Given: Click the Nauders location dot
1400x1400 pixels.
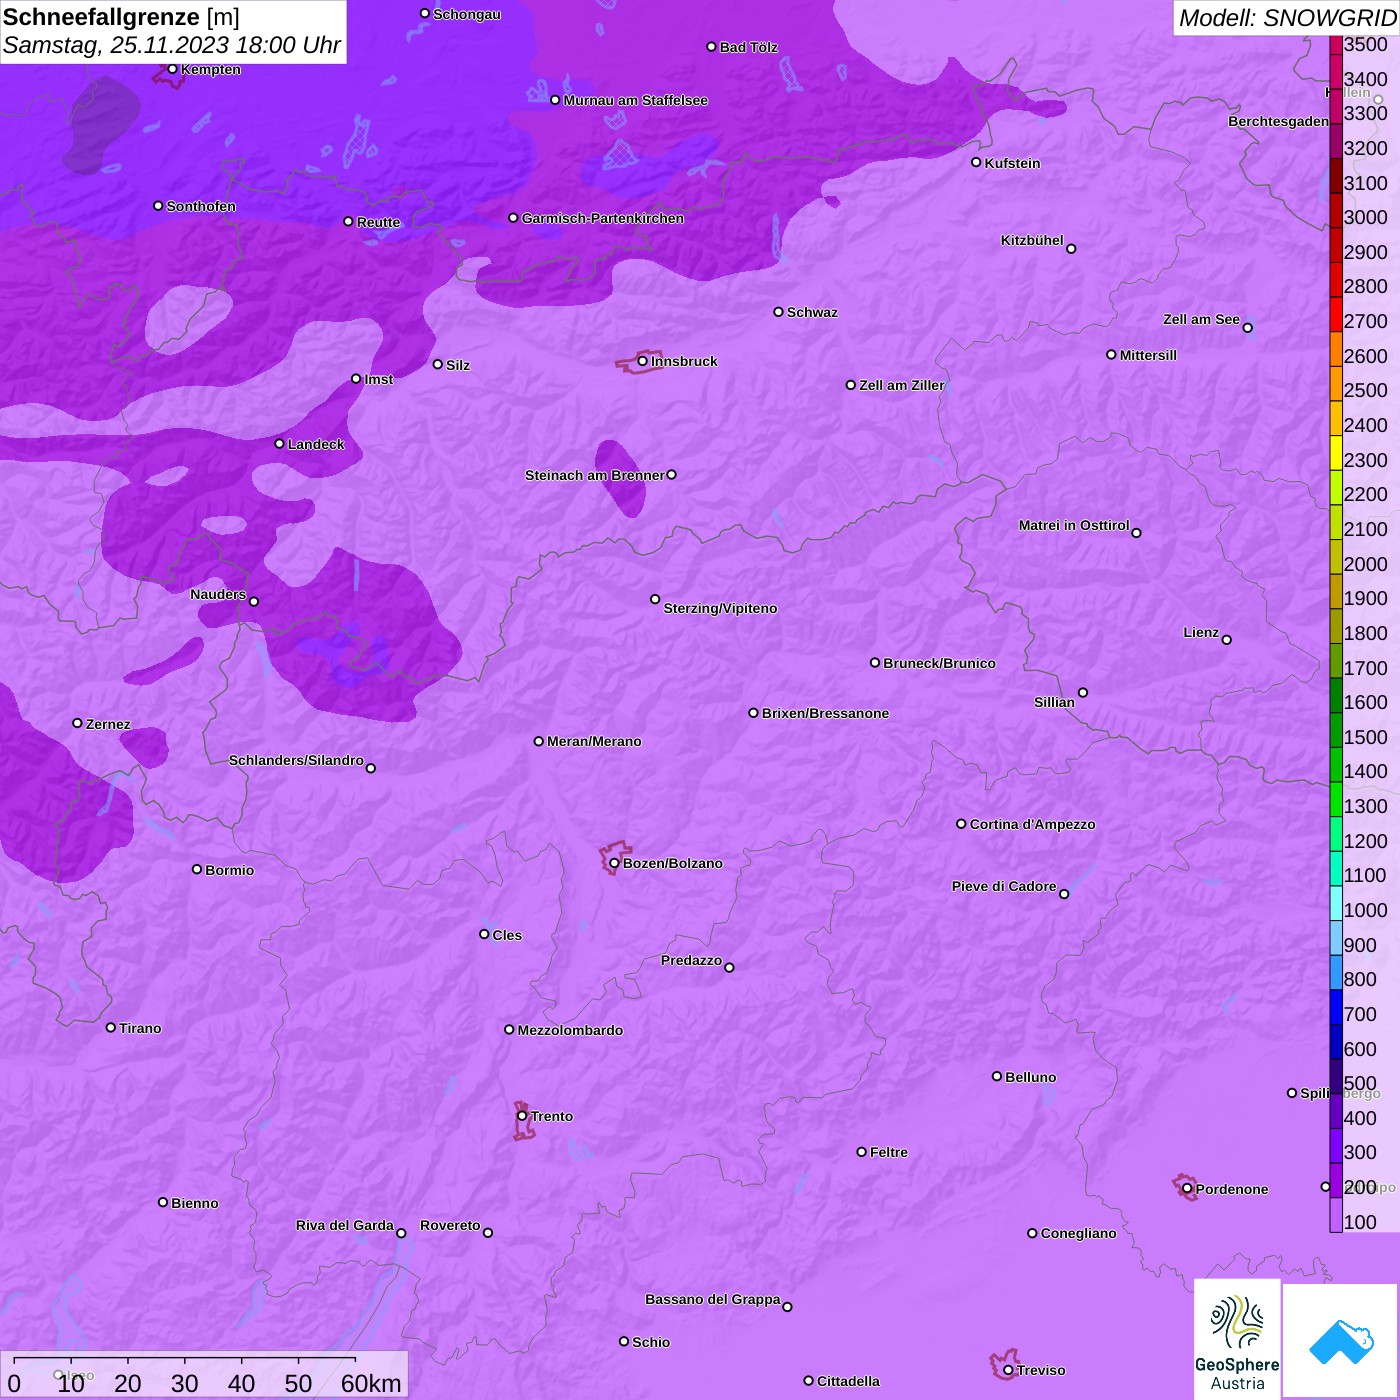Looking at the screenshot, I should [x=254, y=601].
